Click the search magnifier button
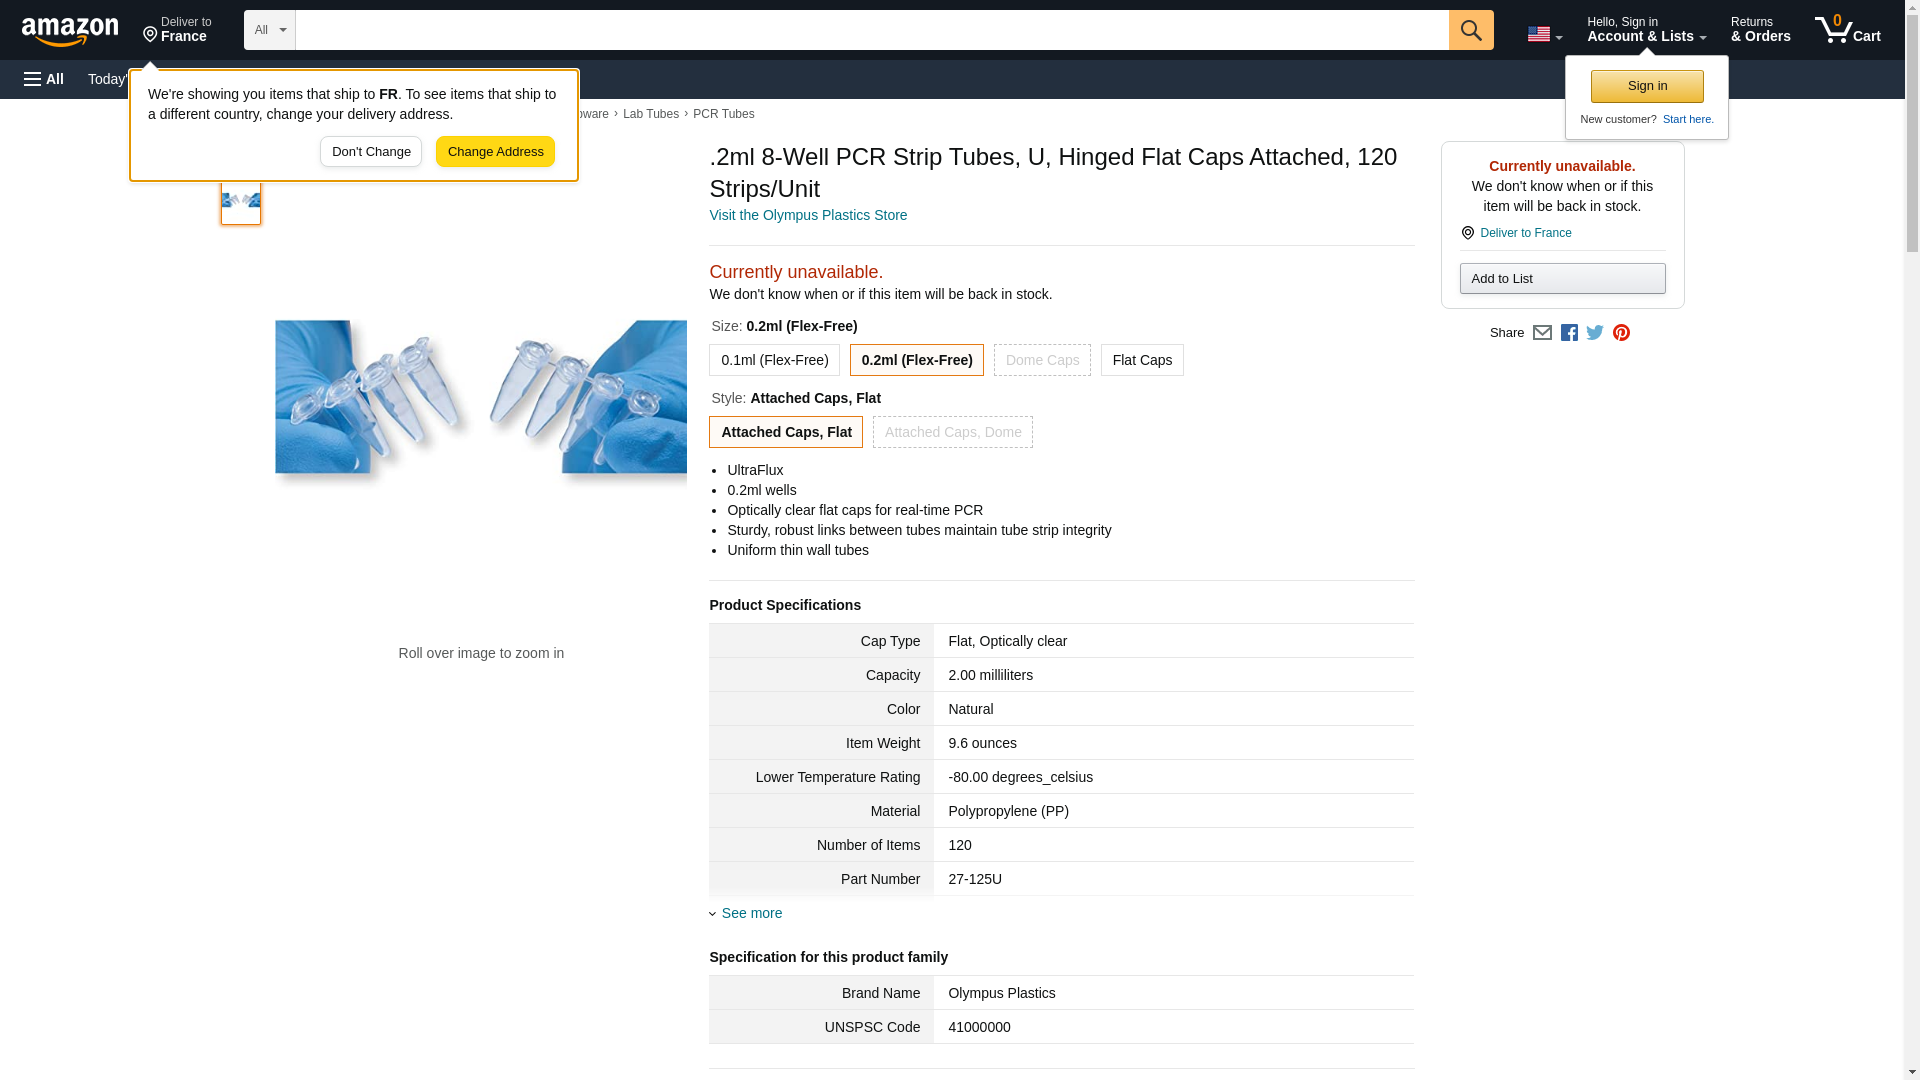Screen dimensions: 1920x1080 1470,30
